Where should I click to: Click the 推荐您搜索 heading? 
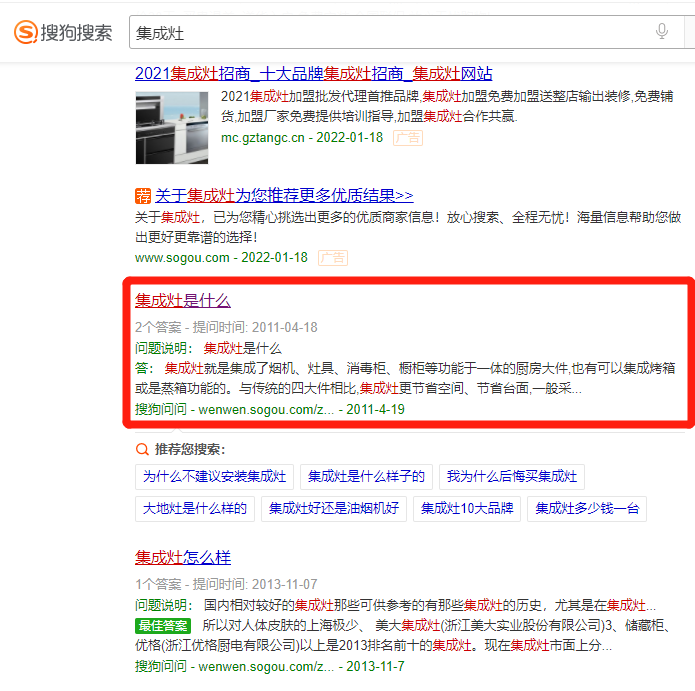tap(190, 449)
